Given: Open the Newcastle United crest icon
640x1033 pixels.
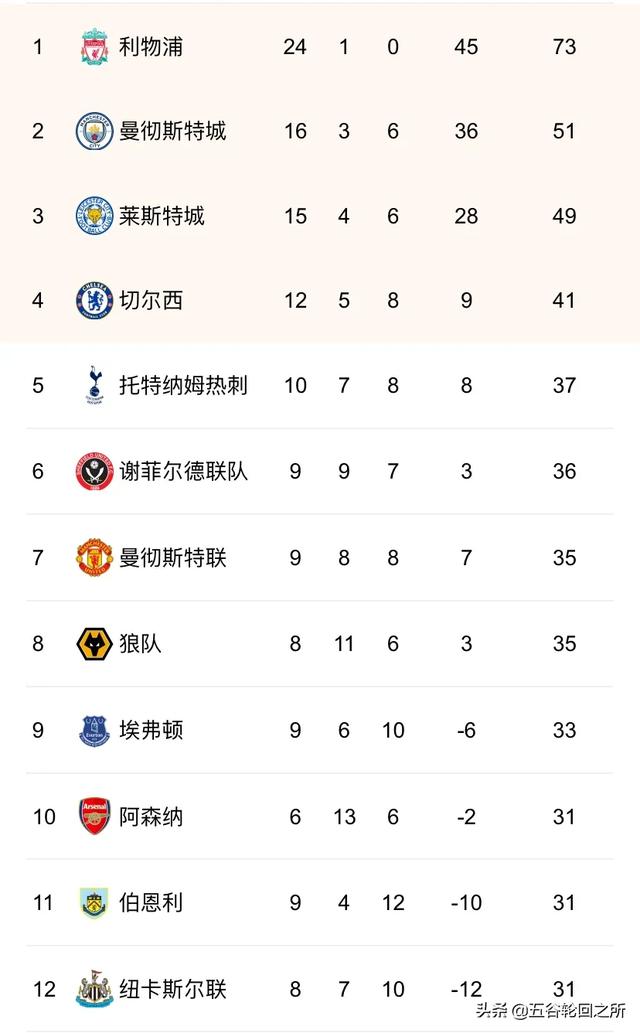Looking at the screenshot, I should pyautogui.click(x=94, y=989).
